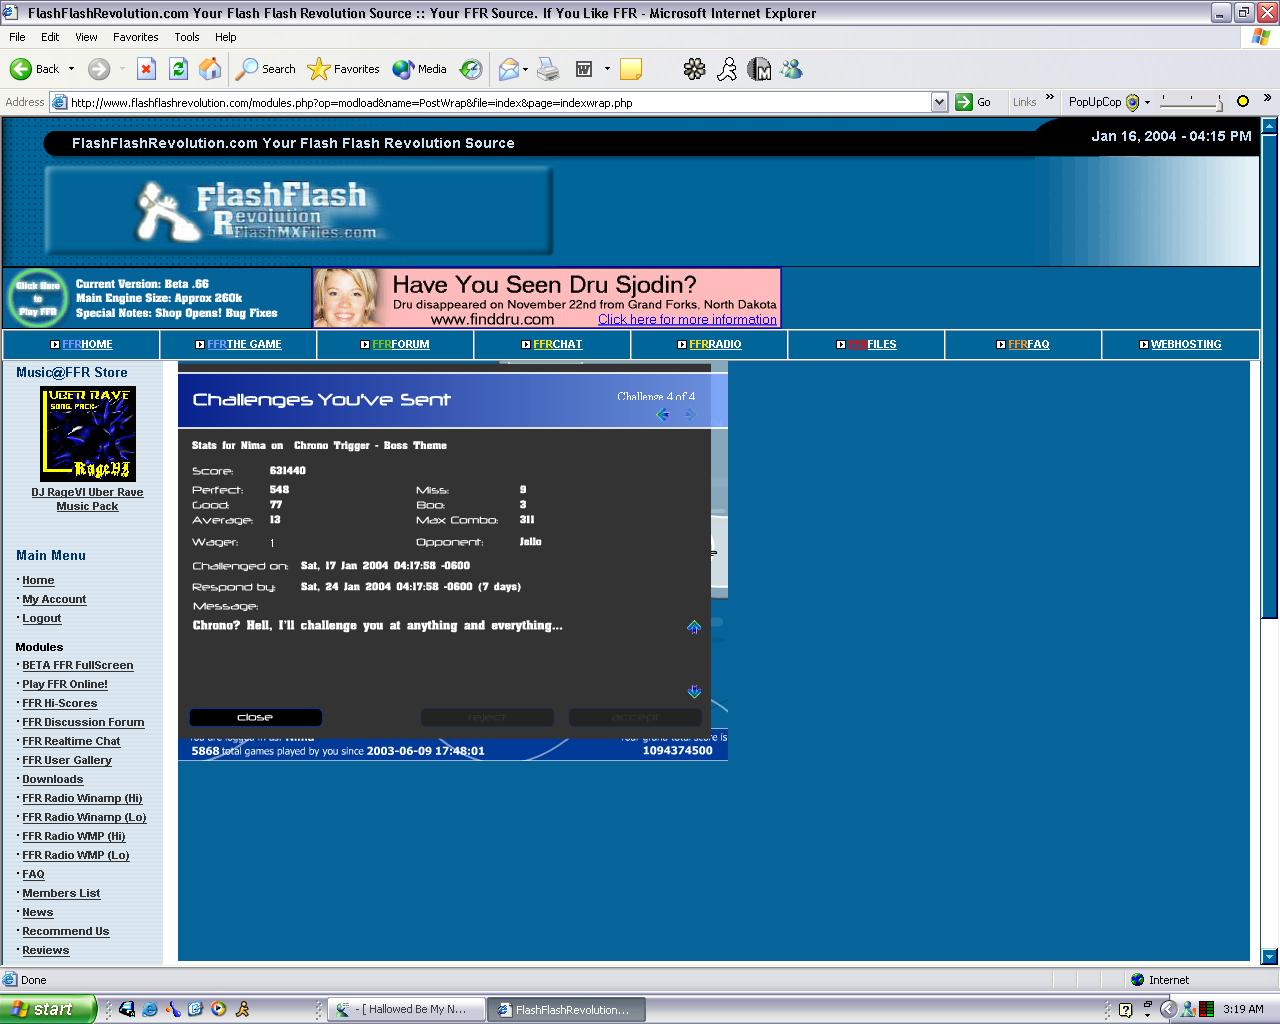Go to previous challenge with left arrow
Screen dimensions: 1280x1024
pyautogui.click(x=662, y=414)
